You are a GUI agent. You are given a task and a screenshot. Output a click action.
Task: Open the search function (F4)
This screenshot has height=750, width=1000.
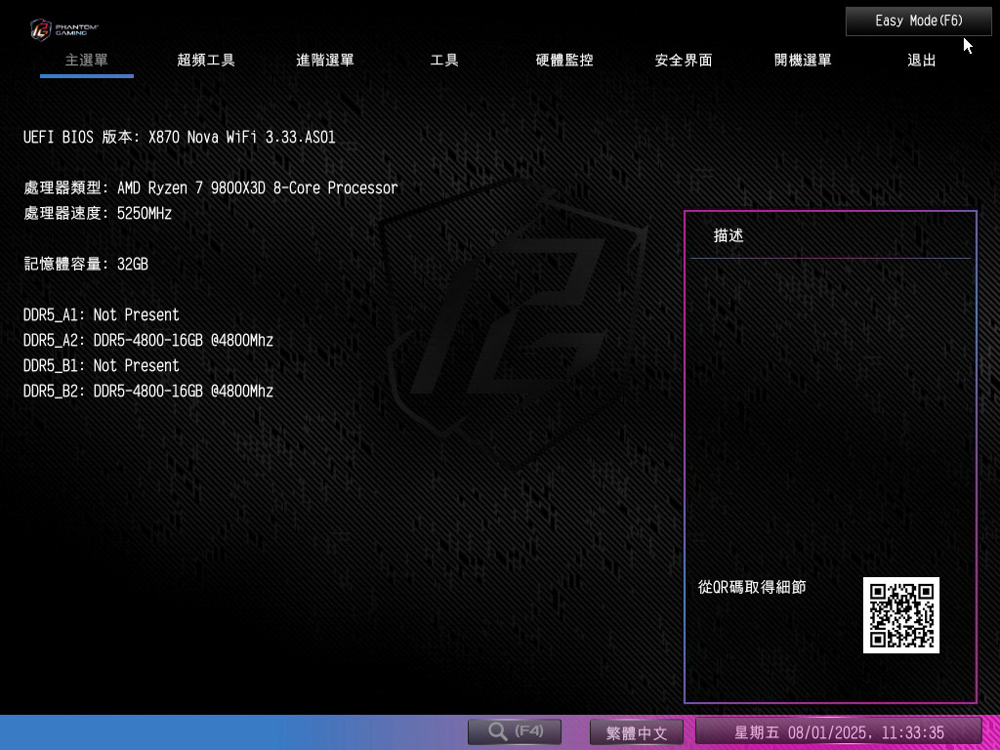click(514, 732)
